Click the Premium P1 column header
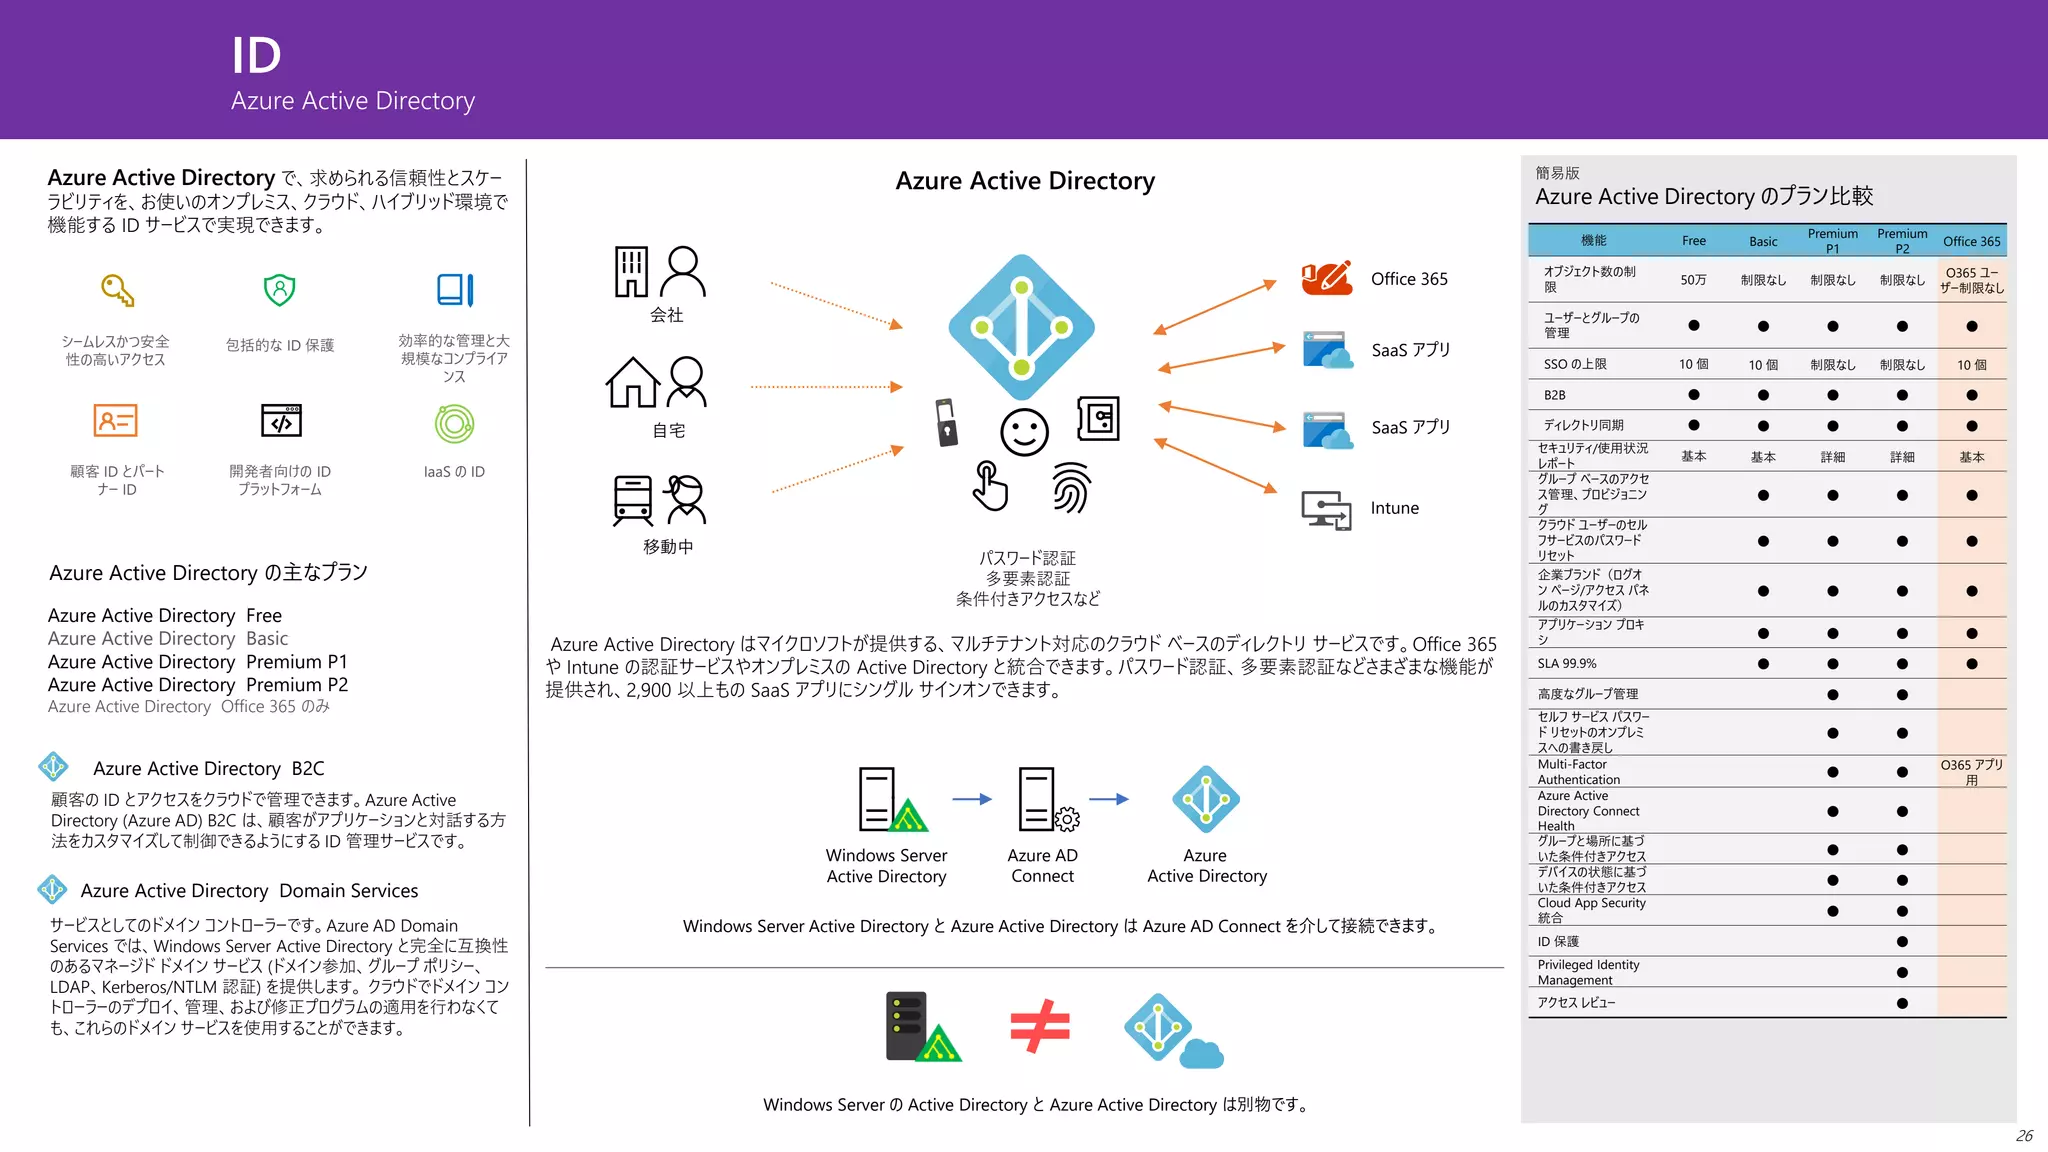The image size is (2048, 1152). [1832, 240]
